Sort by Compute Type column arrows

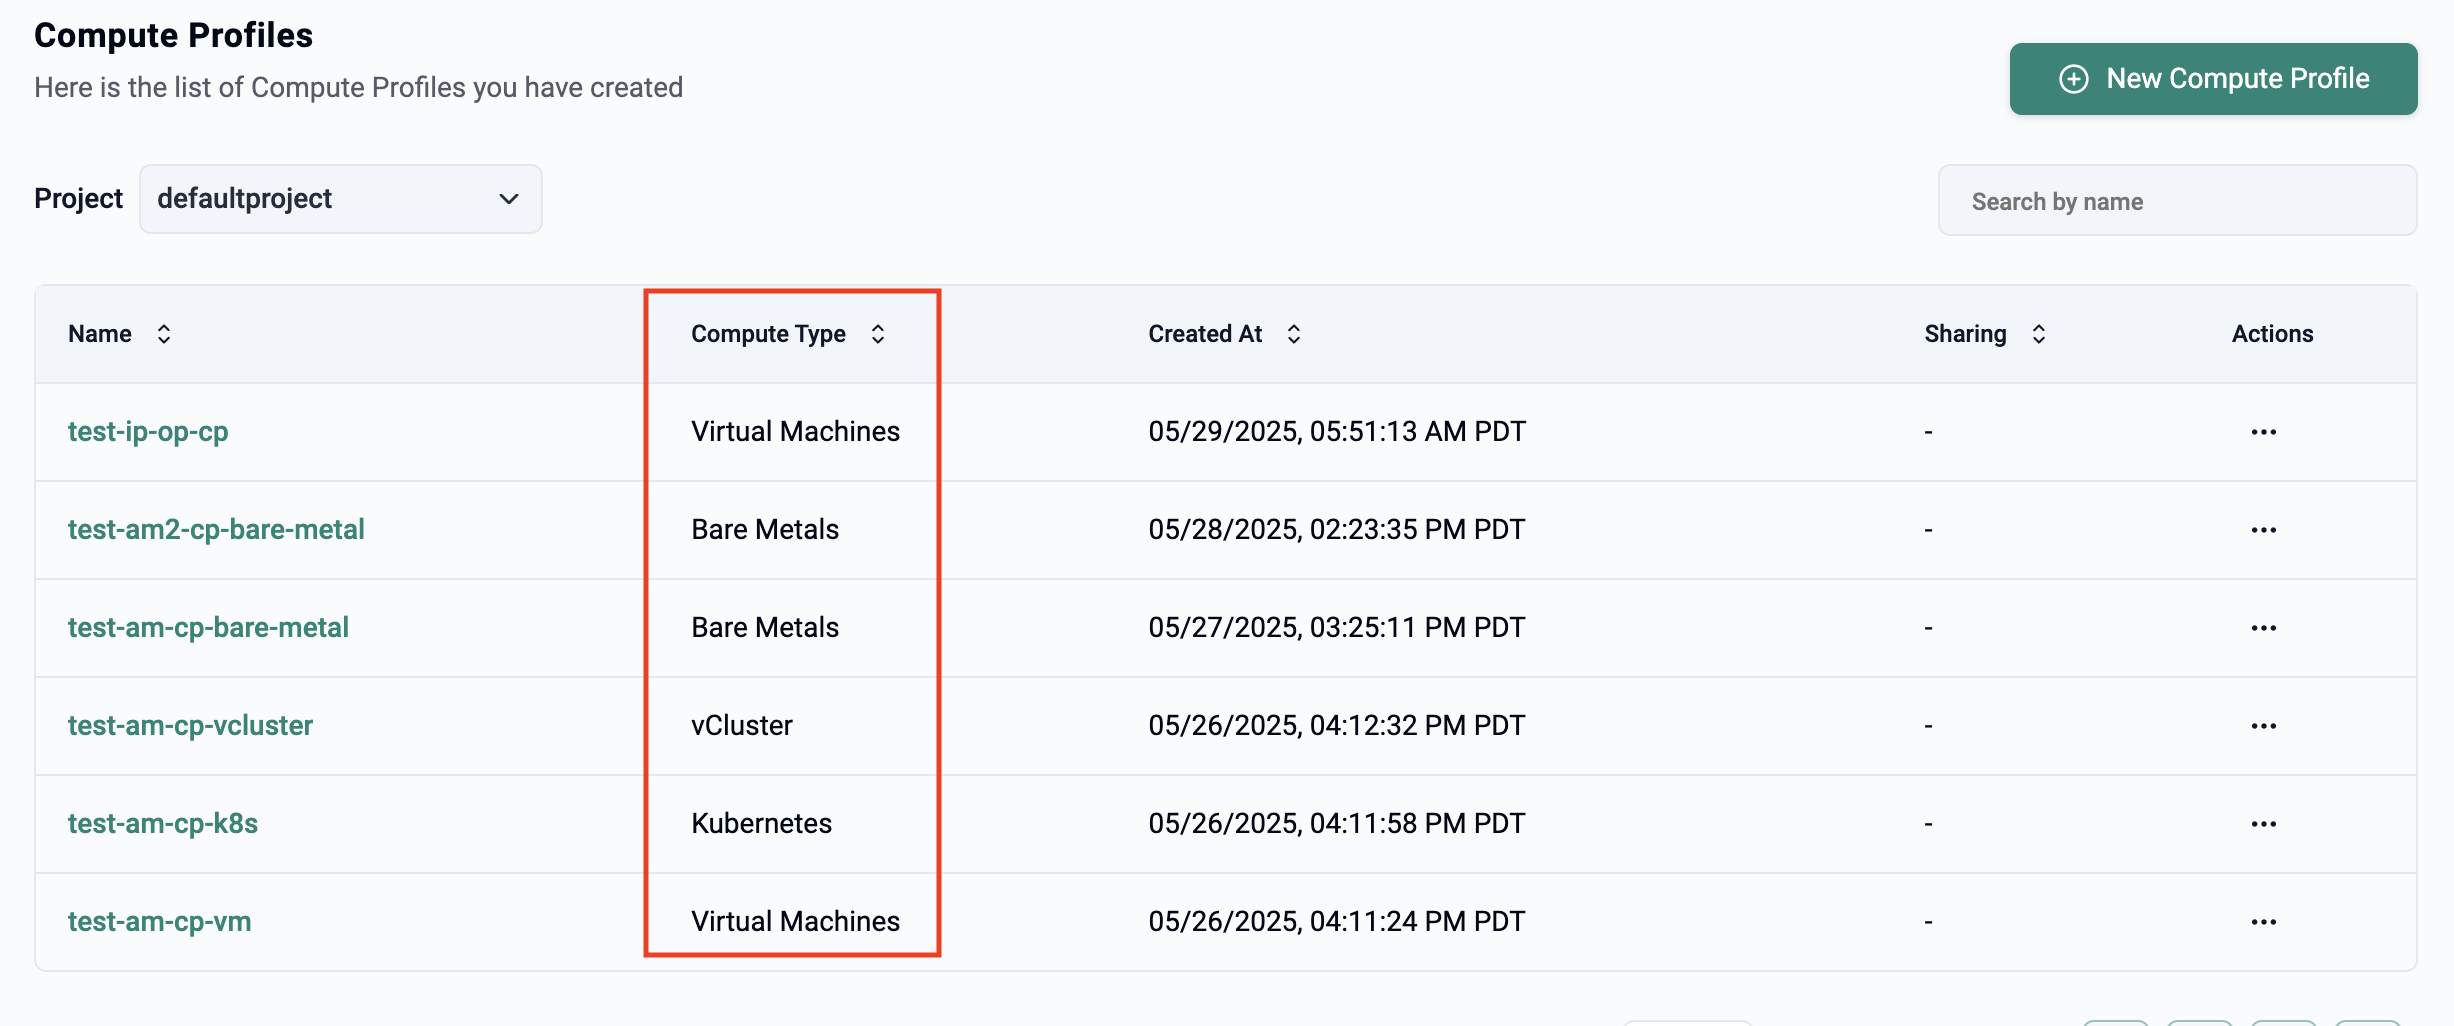point(878,334)
